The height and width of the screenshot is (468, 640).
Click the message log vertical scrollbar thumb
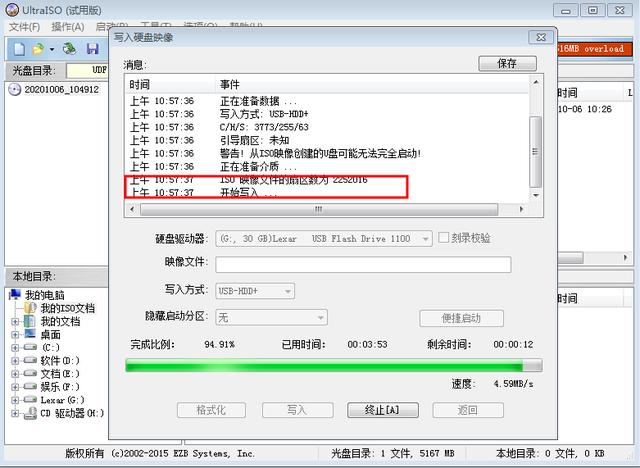(x=535, y=152)
